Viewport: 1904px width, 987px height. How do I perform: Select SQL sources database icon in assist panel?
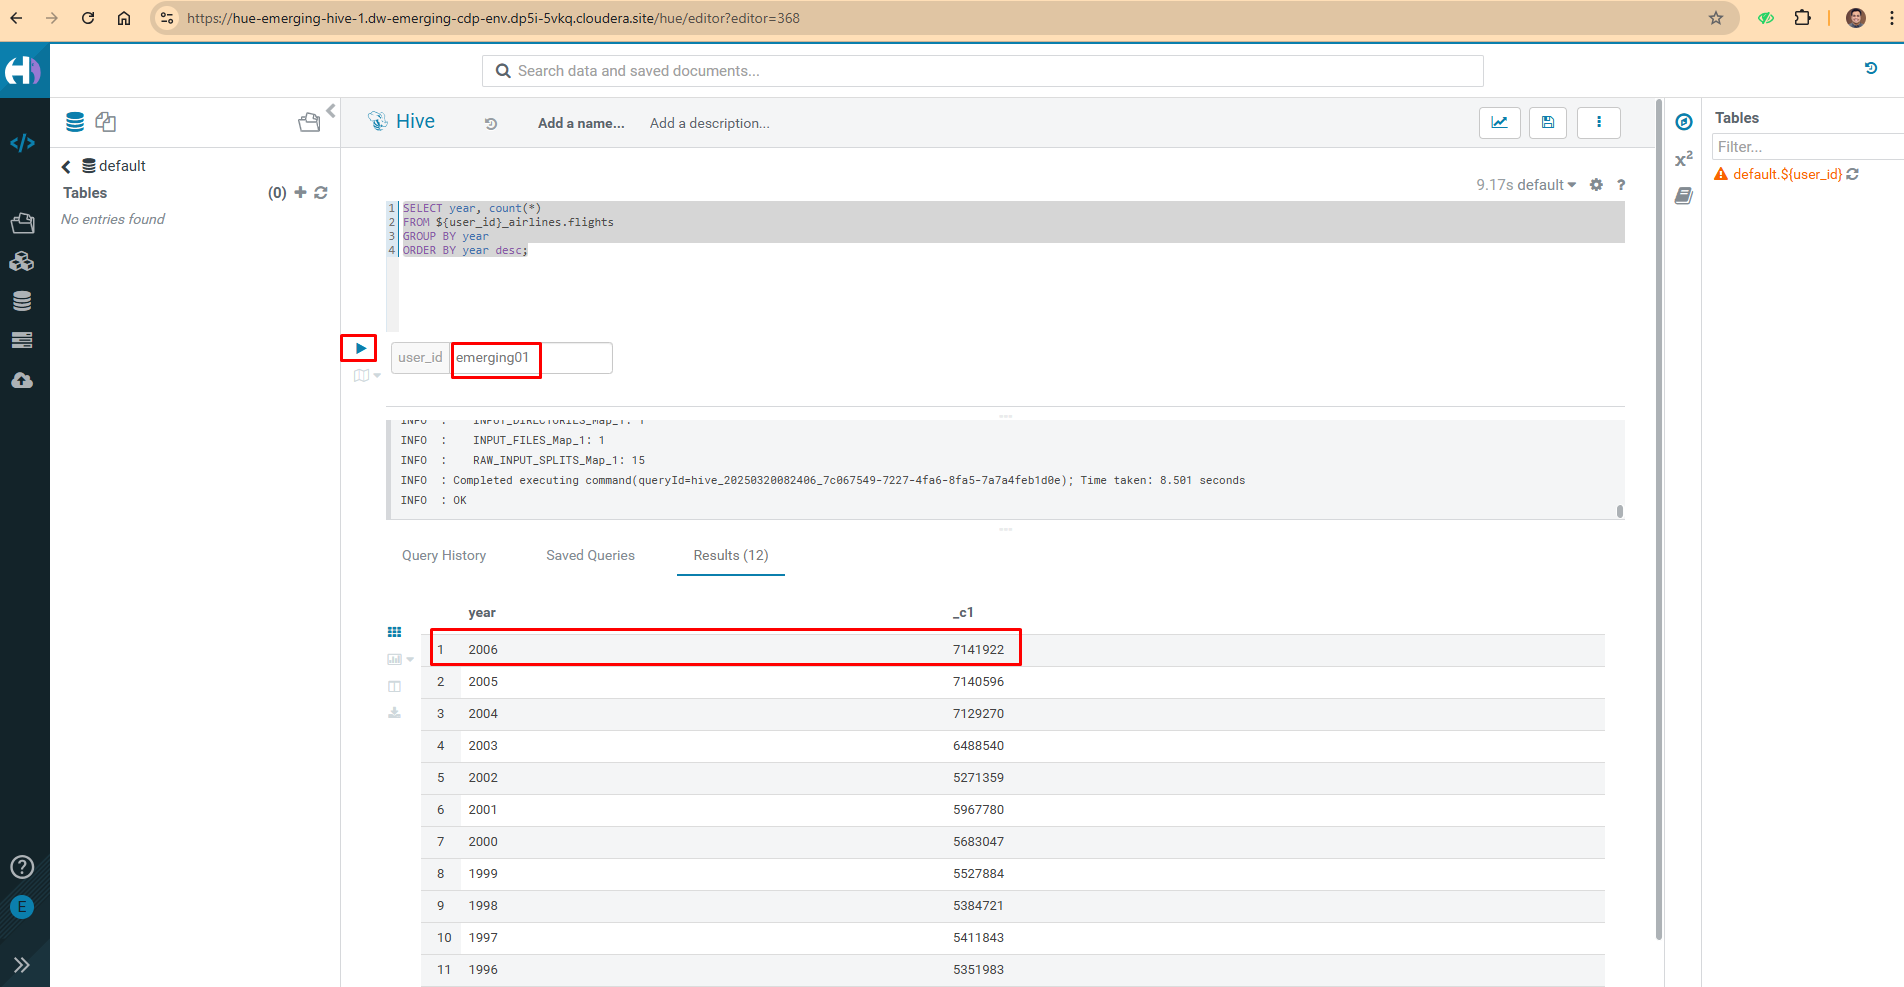[75, 122]
